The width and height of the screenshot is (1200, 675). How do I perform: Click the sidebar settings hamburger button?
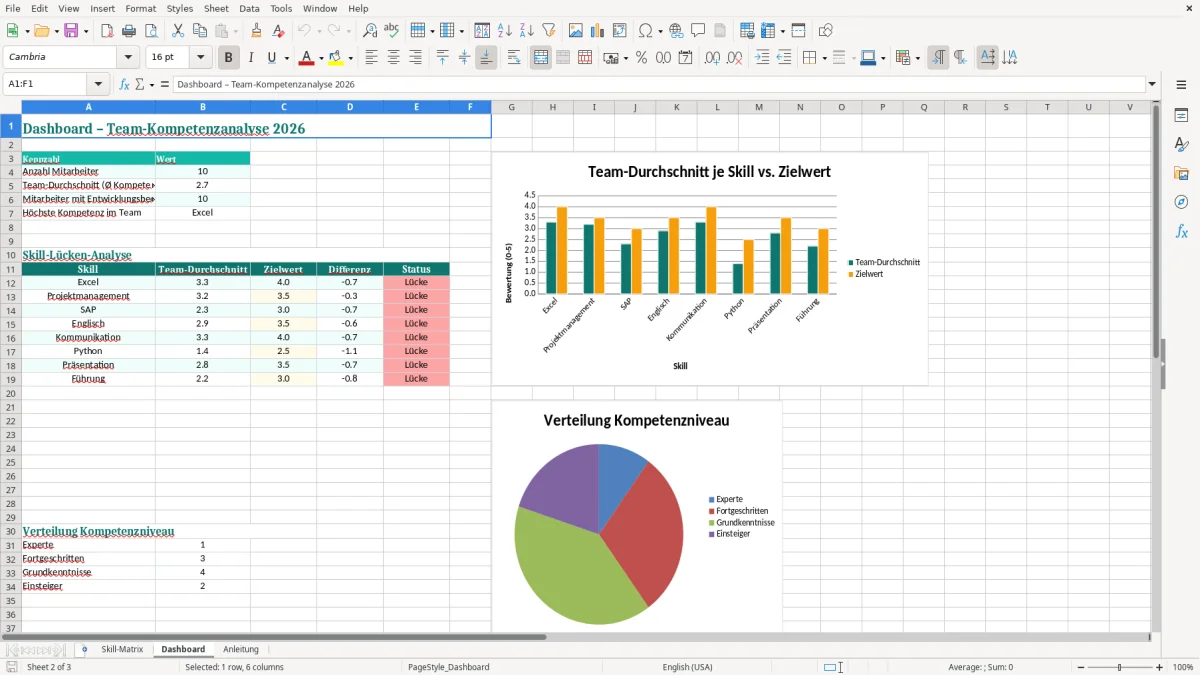[x=1181, y=85]
